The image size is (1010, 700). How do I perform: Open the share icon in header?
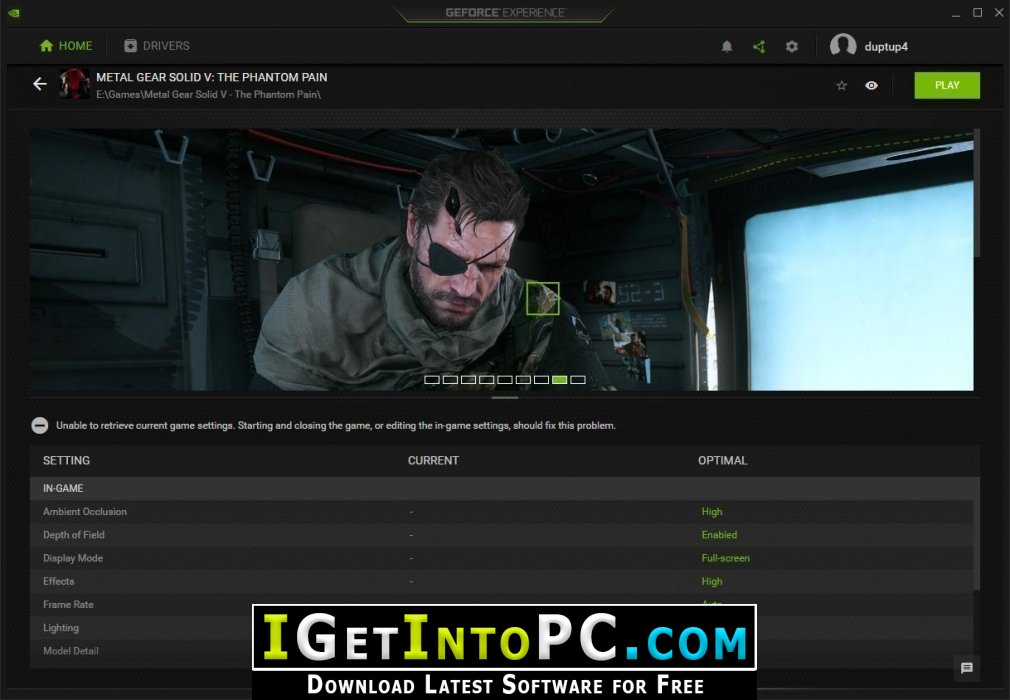pyautogui.click(x=759, y=47)
